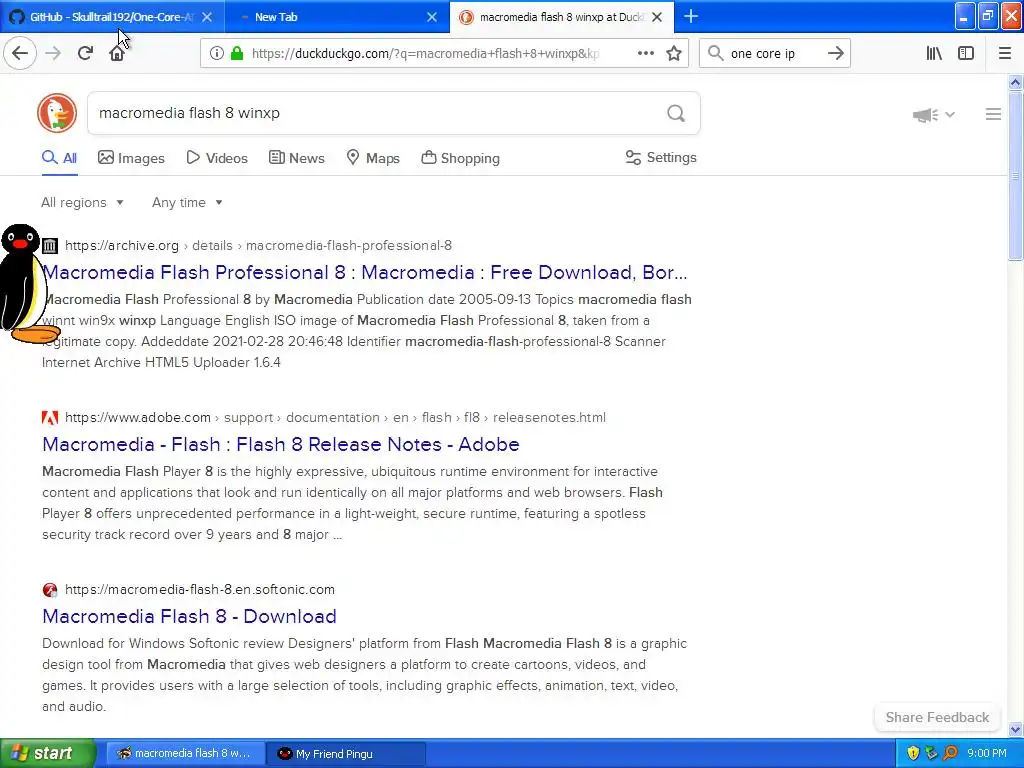Close the GitHub tab

click(206, 17)
